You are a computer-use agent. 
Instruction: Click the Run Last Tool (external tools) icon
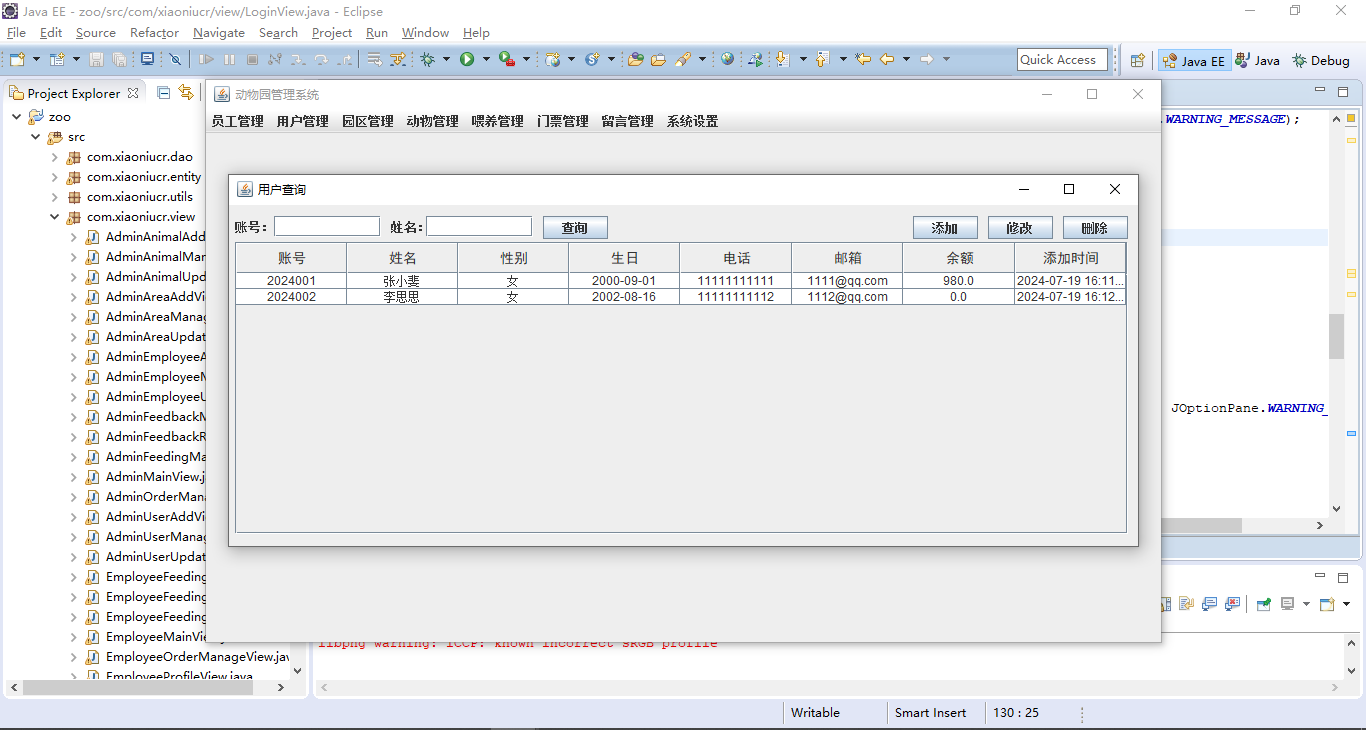tap(507, 60)
